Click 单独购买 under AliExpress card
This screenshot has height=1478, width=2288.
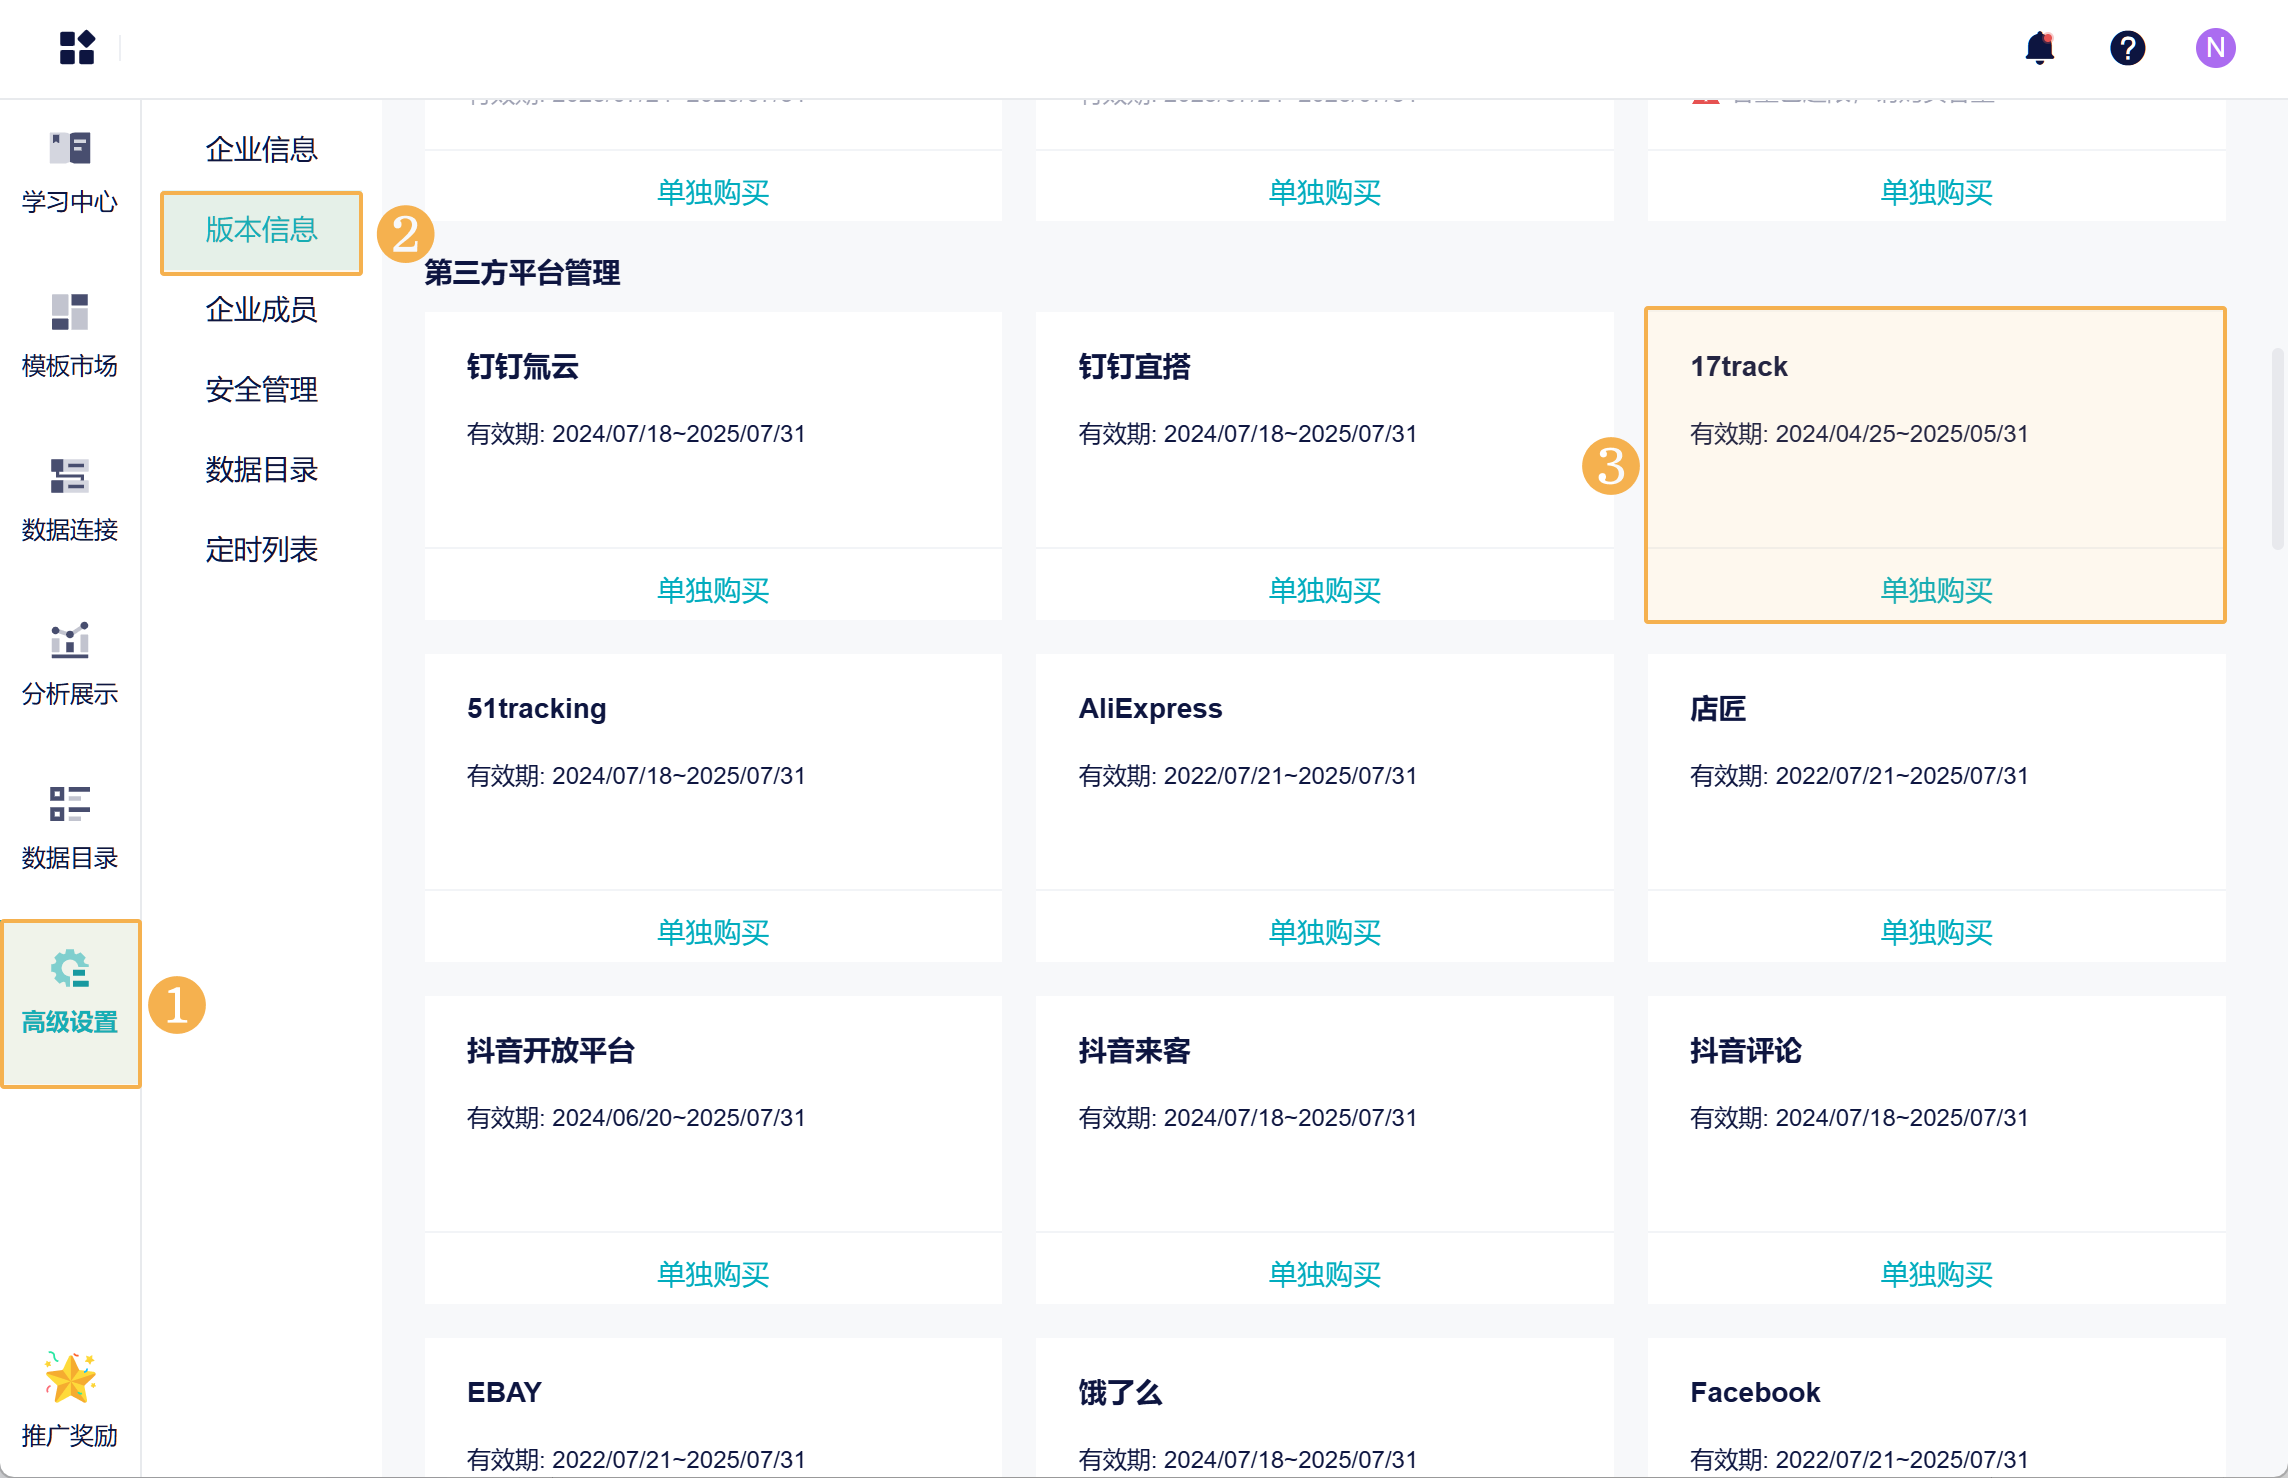pyautogui.click(x=1324, y=932)
